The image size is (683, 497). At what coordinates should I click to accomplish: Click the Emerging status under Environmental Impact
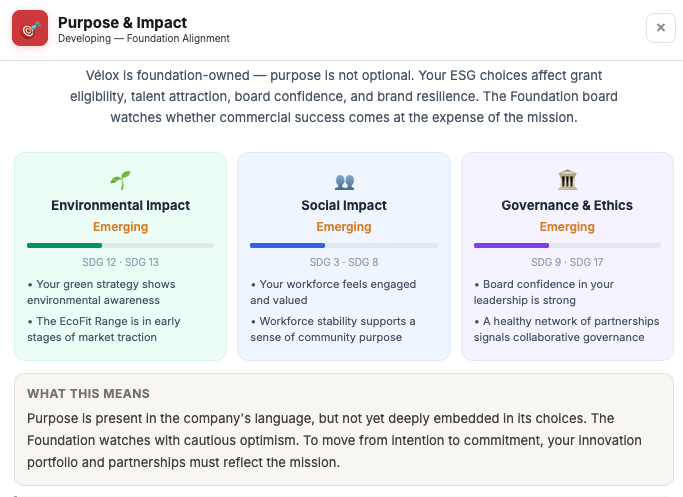[x=121, y=227]
